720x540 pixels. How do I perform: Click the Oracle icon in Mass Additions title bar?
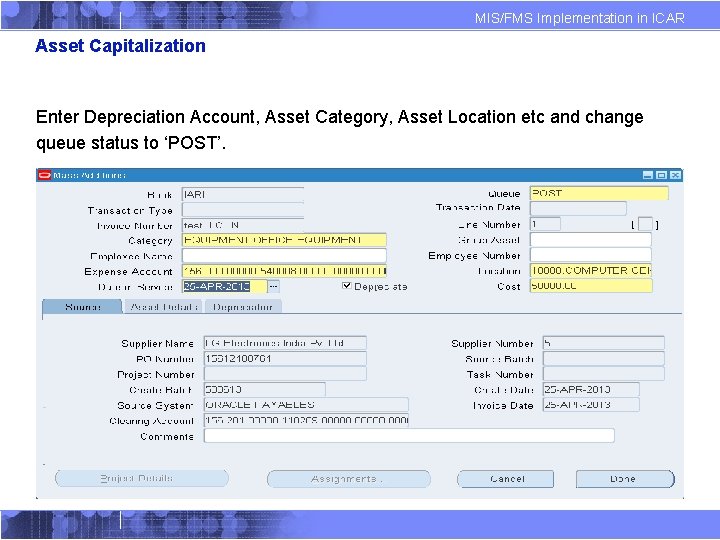(45, 175)
